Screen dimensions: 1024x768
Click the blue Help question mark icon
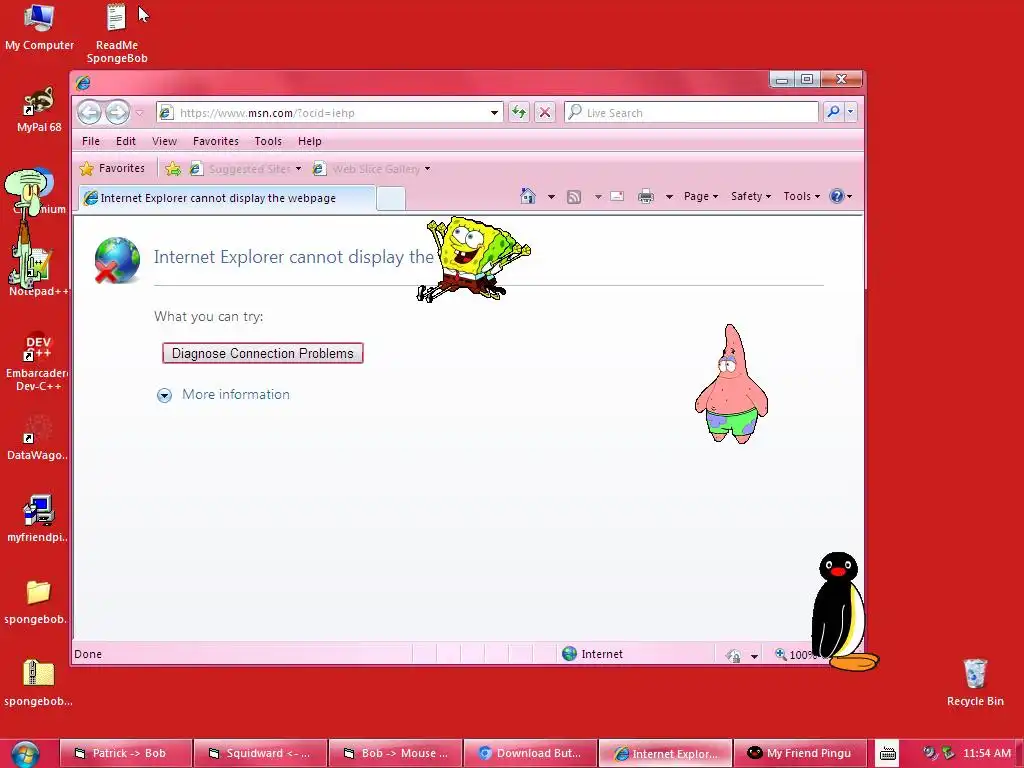point(837,196)
